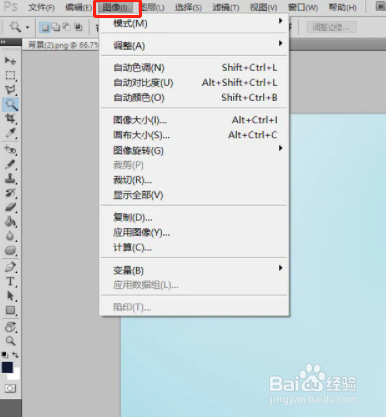The image size is (386, 417).
Task: Choose 显示全部(V) Reveal All
Action: point(194,195)
